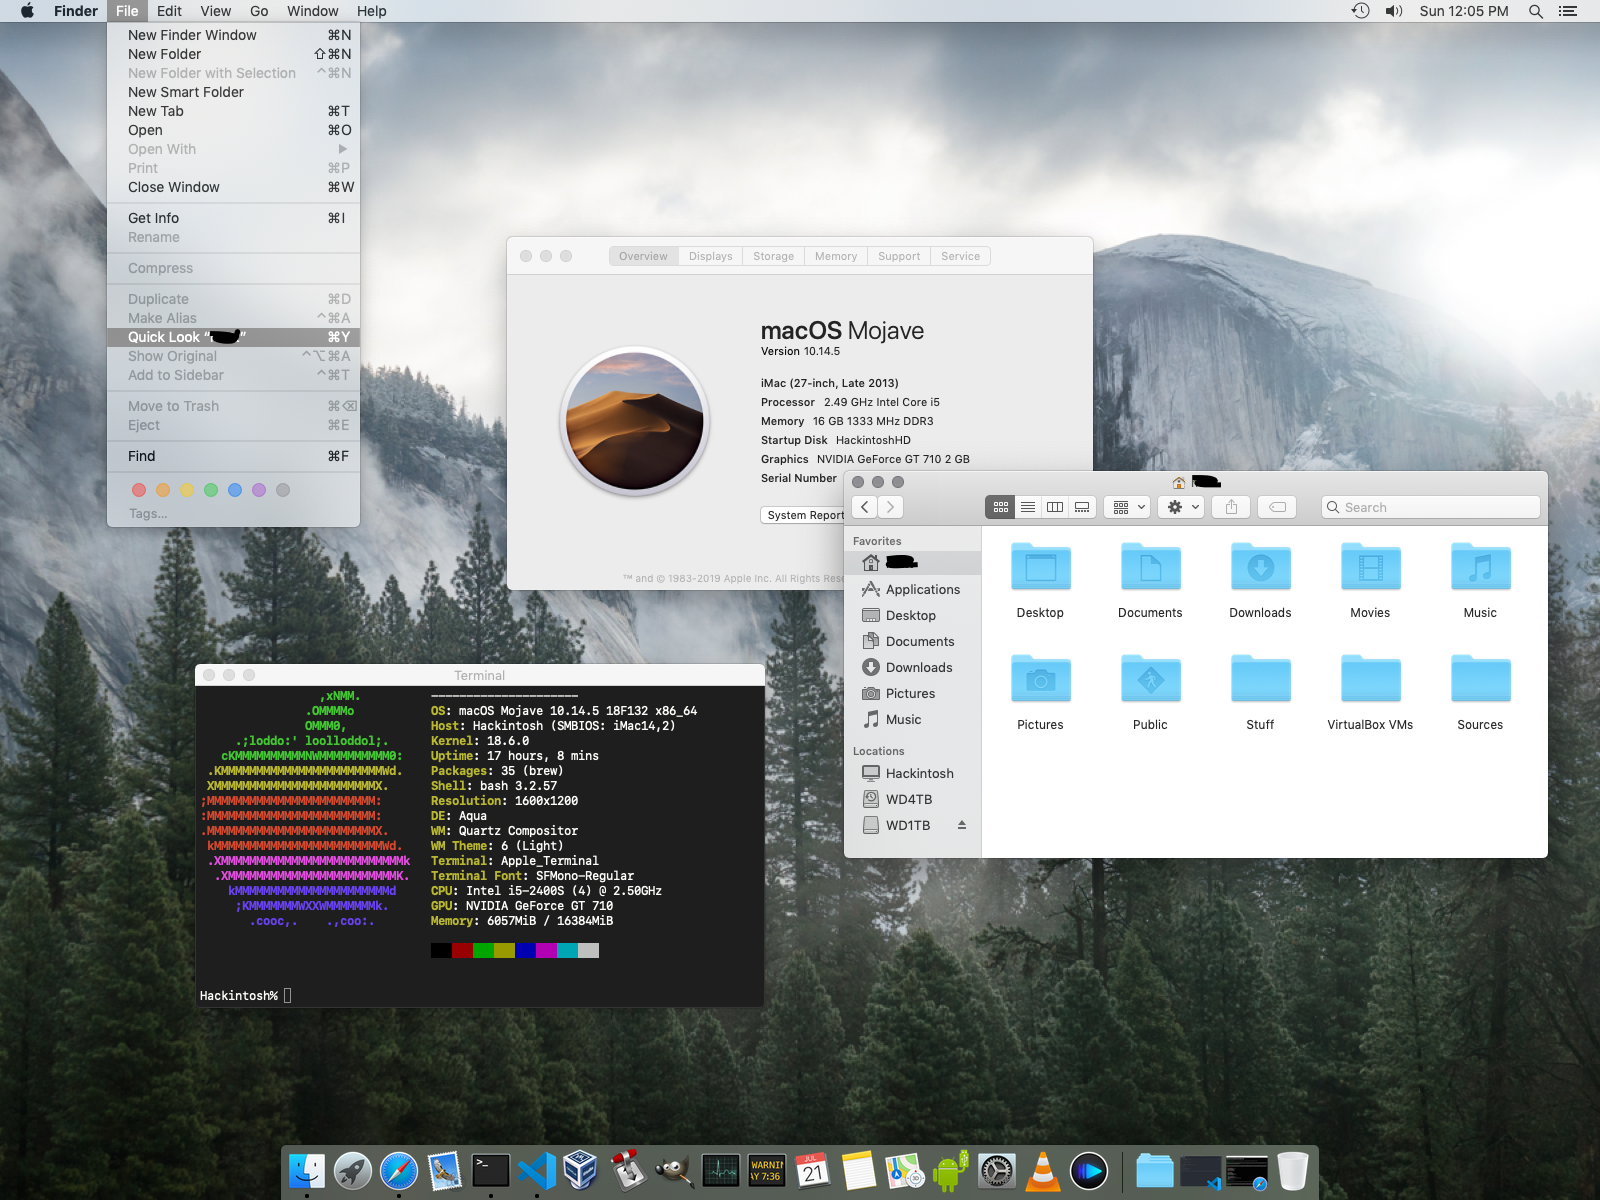This screenshot has width=1600, height=1200.
Task: Switch to the Displays tab
Action: (710, 256)
